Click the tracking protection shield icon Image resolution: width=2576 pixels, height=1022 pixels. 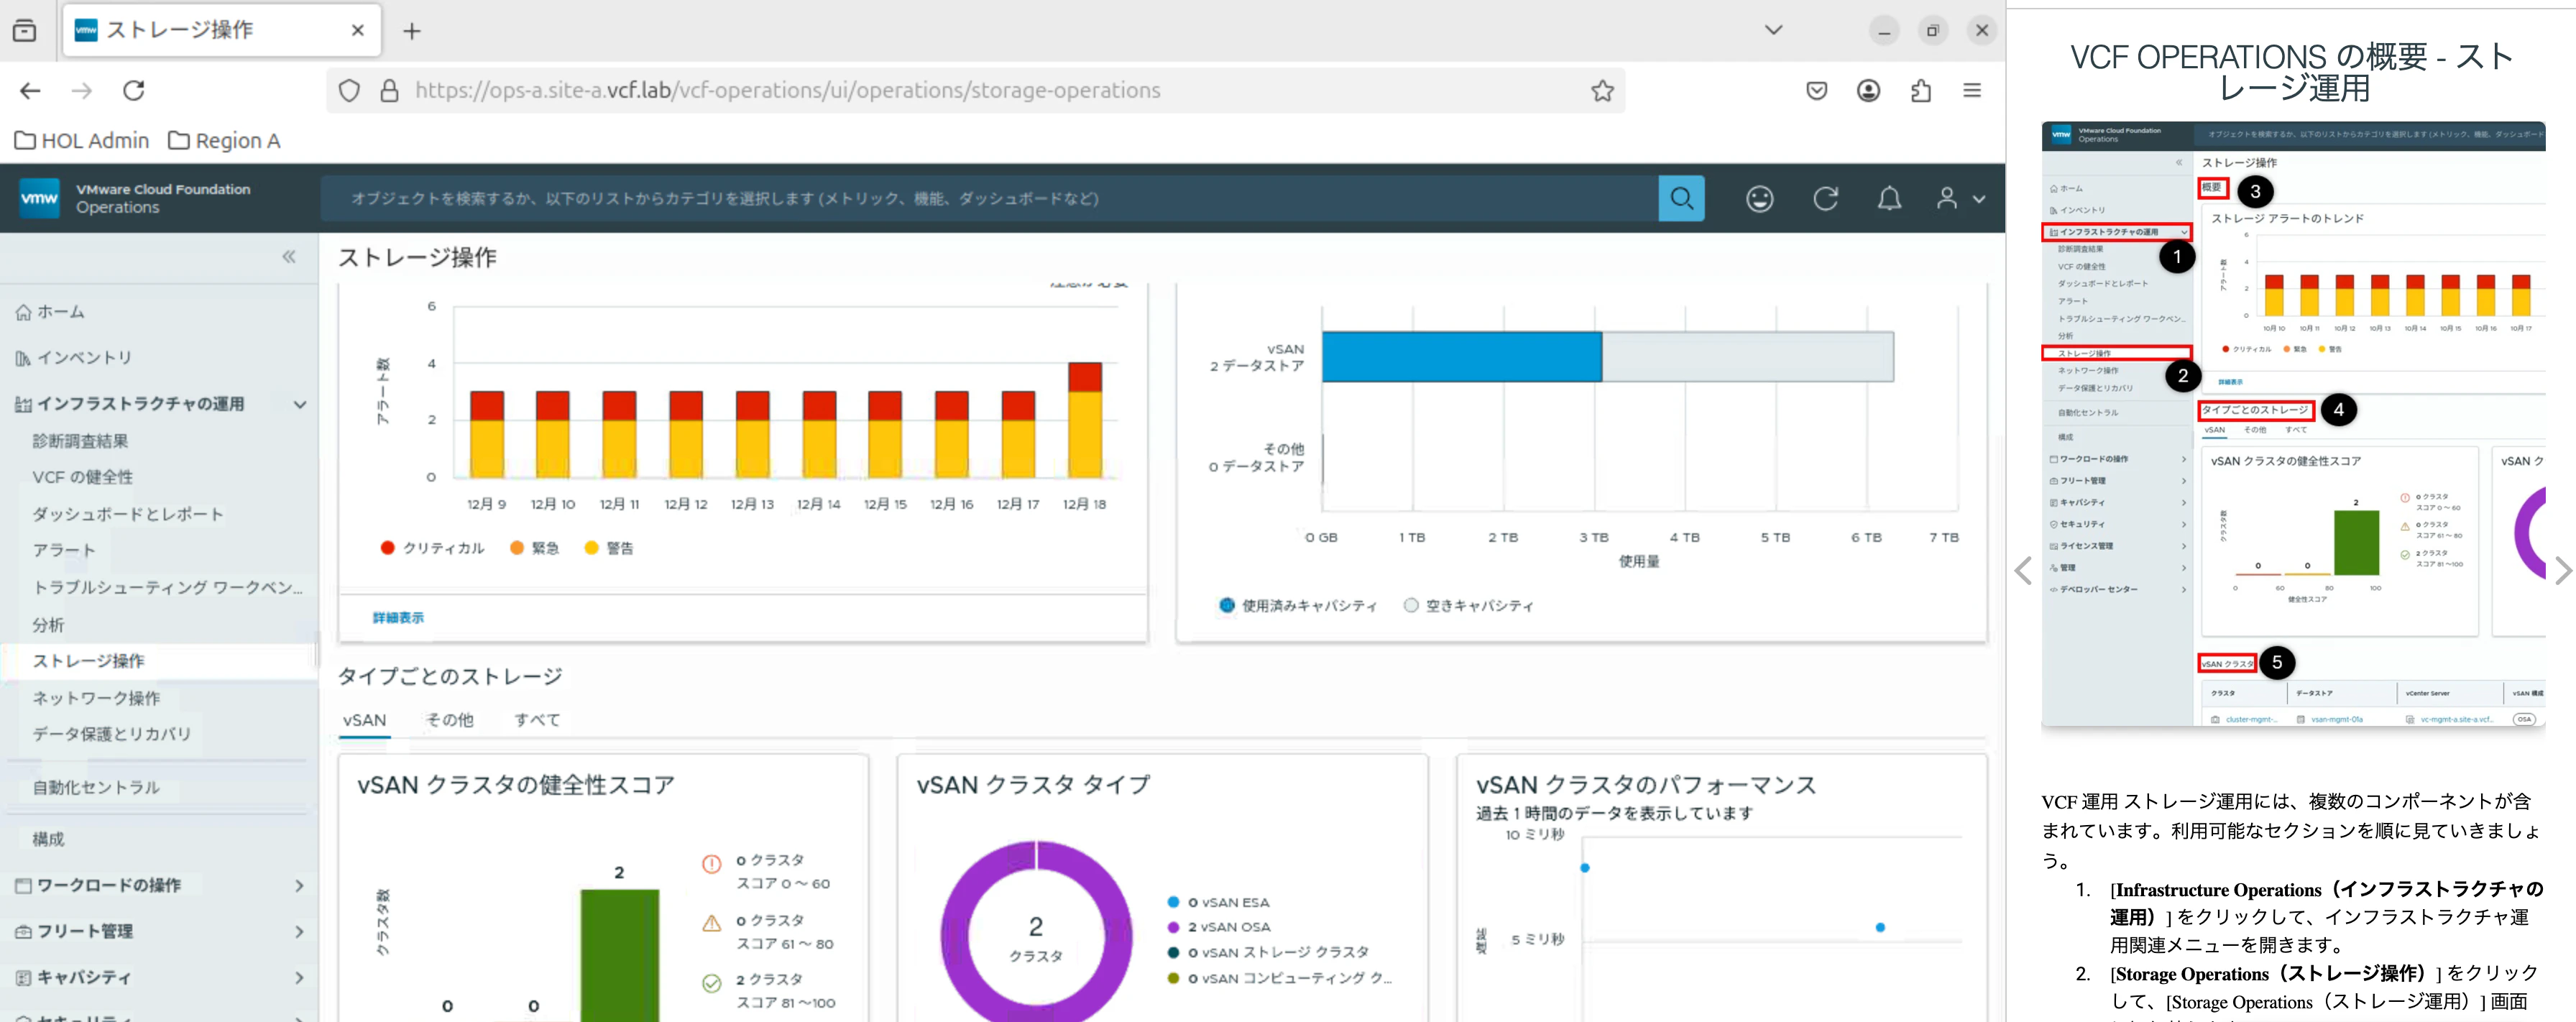coord(349,91)
